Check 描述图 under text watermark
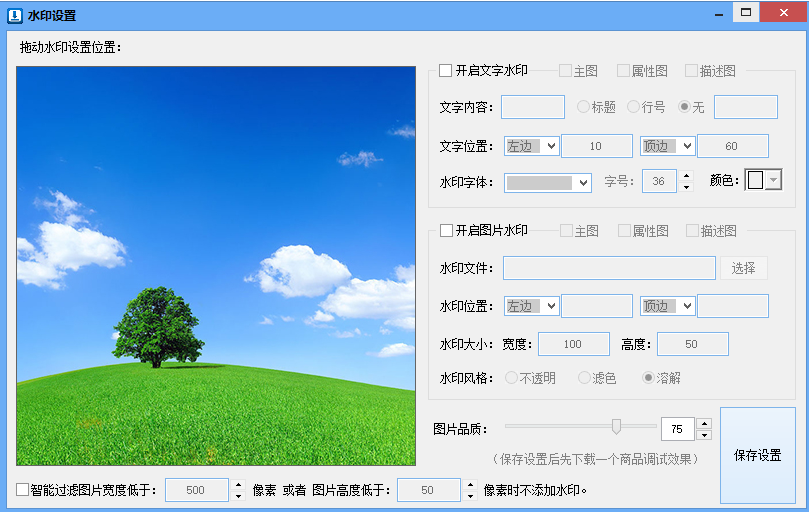Screen dimensions: 809x512 click(x=691, y=71)
